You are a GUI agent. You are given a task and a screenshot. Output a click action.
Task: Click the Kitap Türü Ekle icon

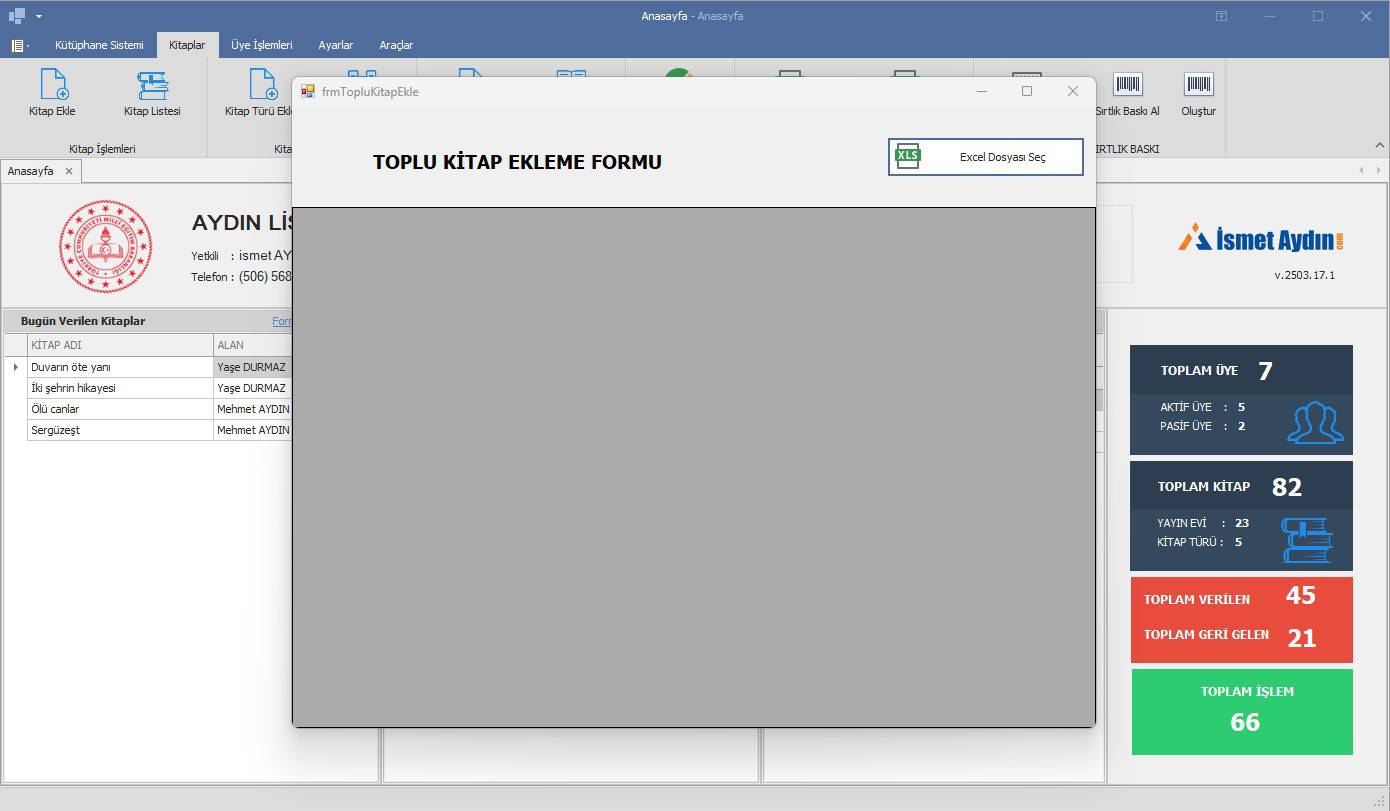pyautogui.click(x=262, y=85)
